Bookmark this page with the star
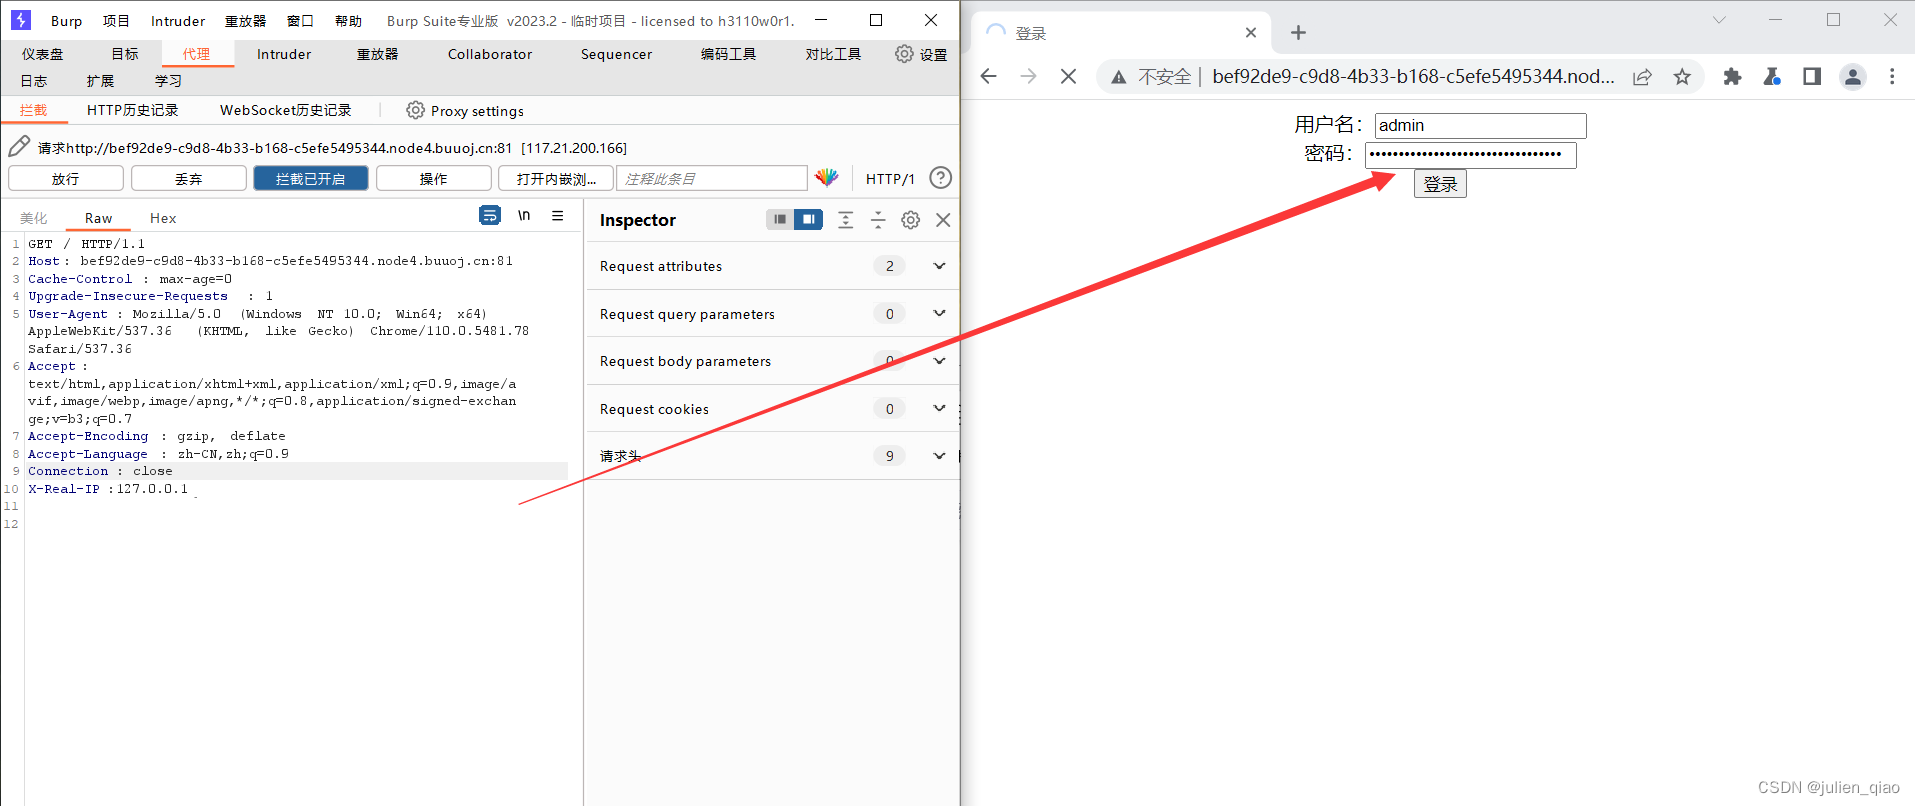The width and height of the screenshot is (1915, 806). tap(1682, 77)
